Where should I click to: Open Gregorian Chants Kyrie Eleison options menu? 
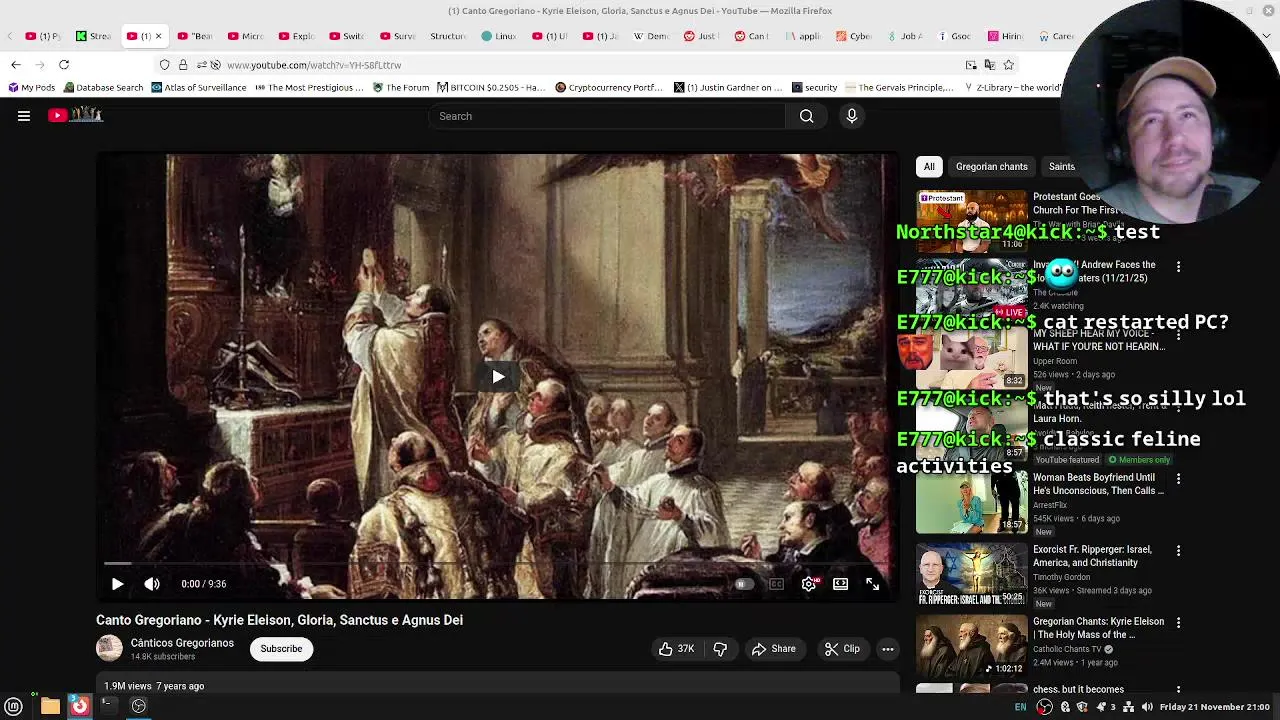[1178, 623]
